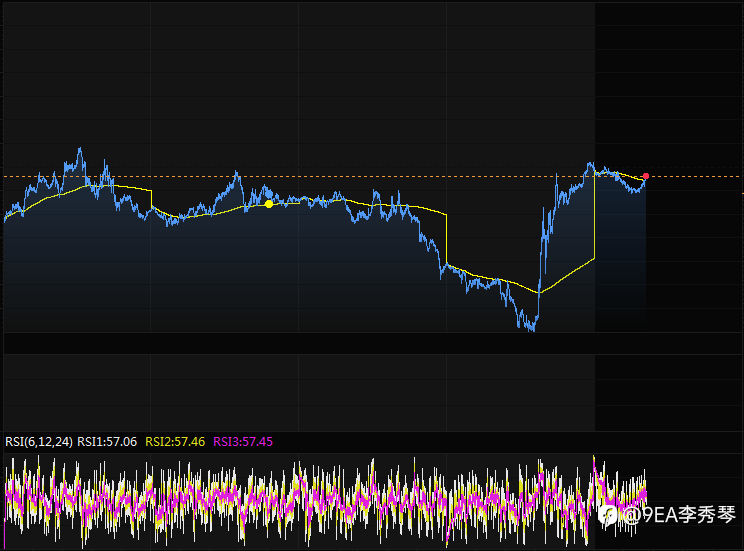Click the yellow RSI2:57.46 value
The width and height of the screenshot is (744, 551).
click(x=175, y=442)
